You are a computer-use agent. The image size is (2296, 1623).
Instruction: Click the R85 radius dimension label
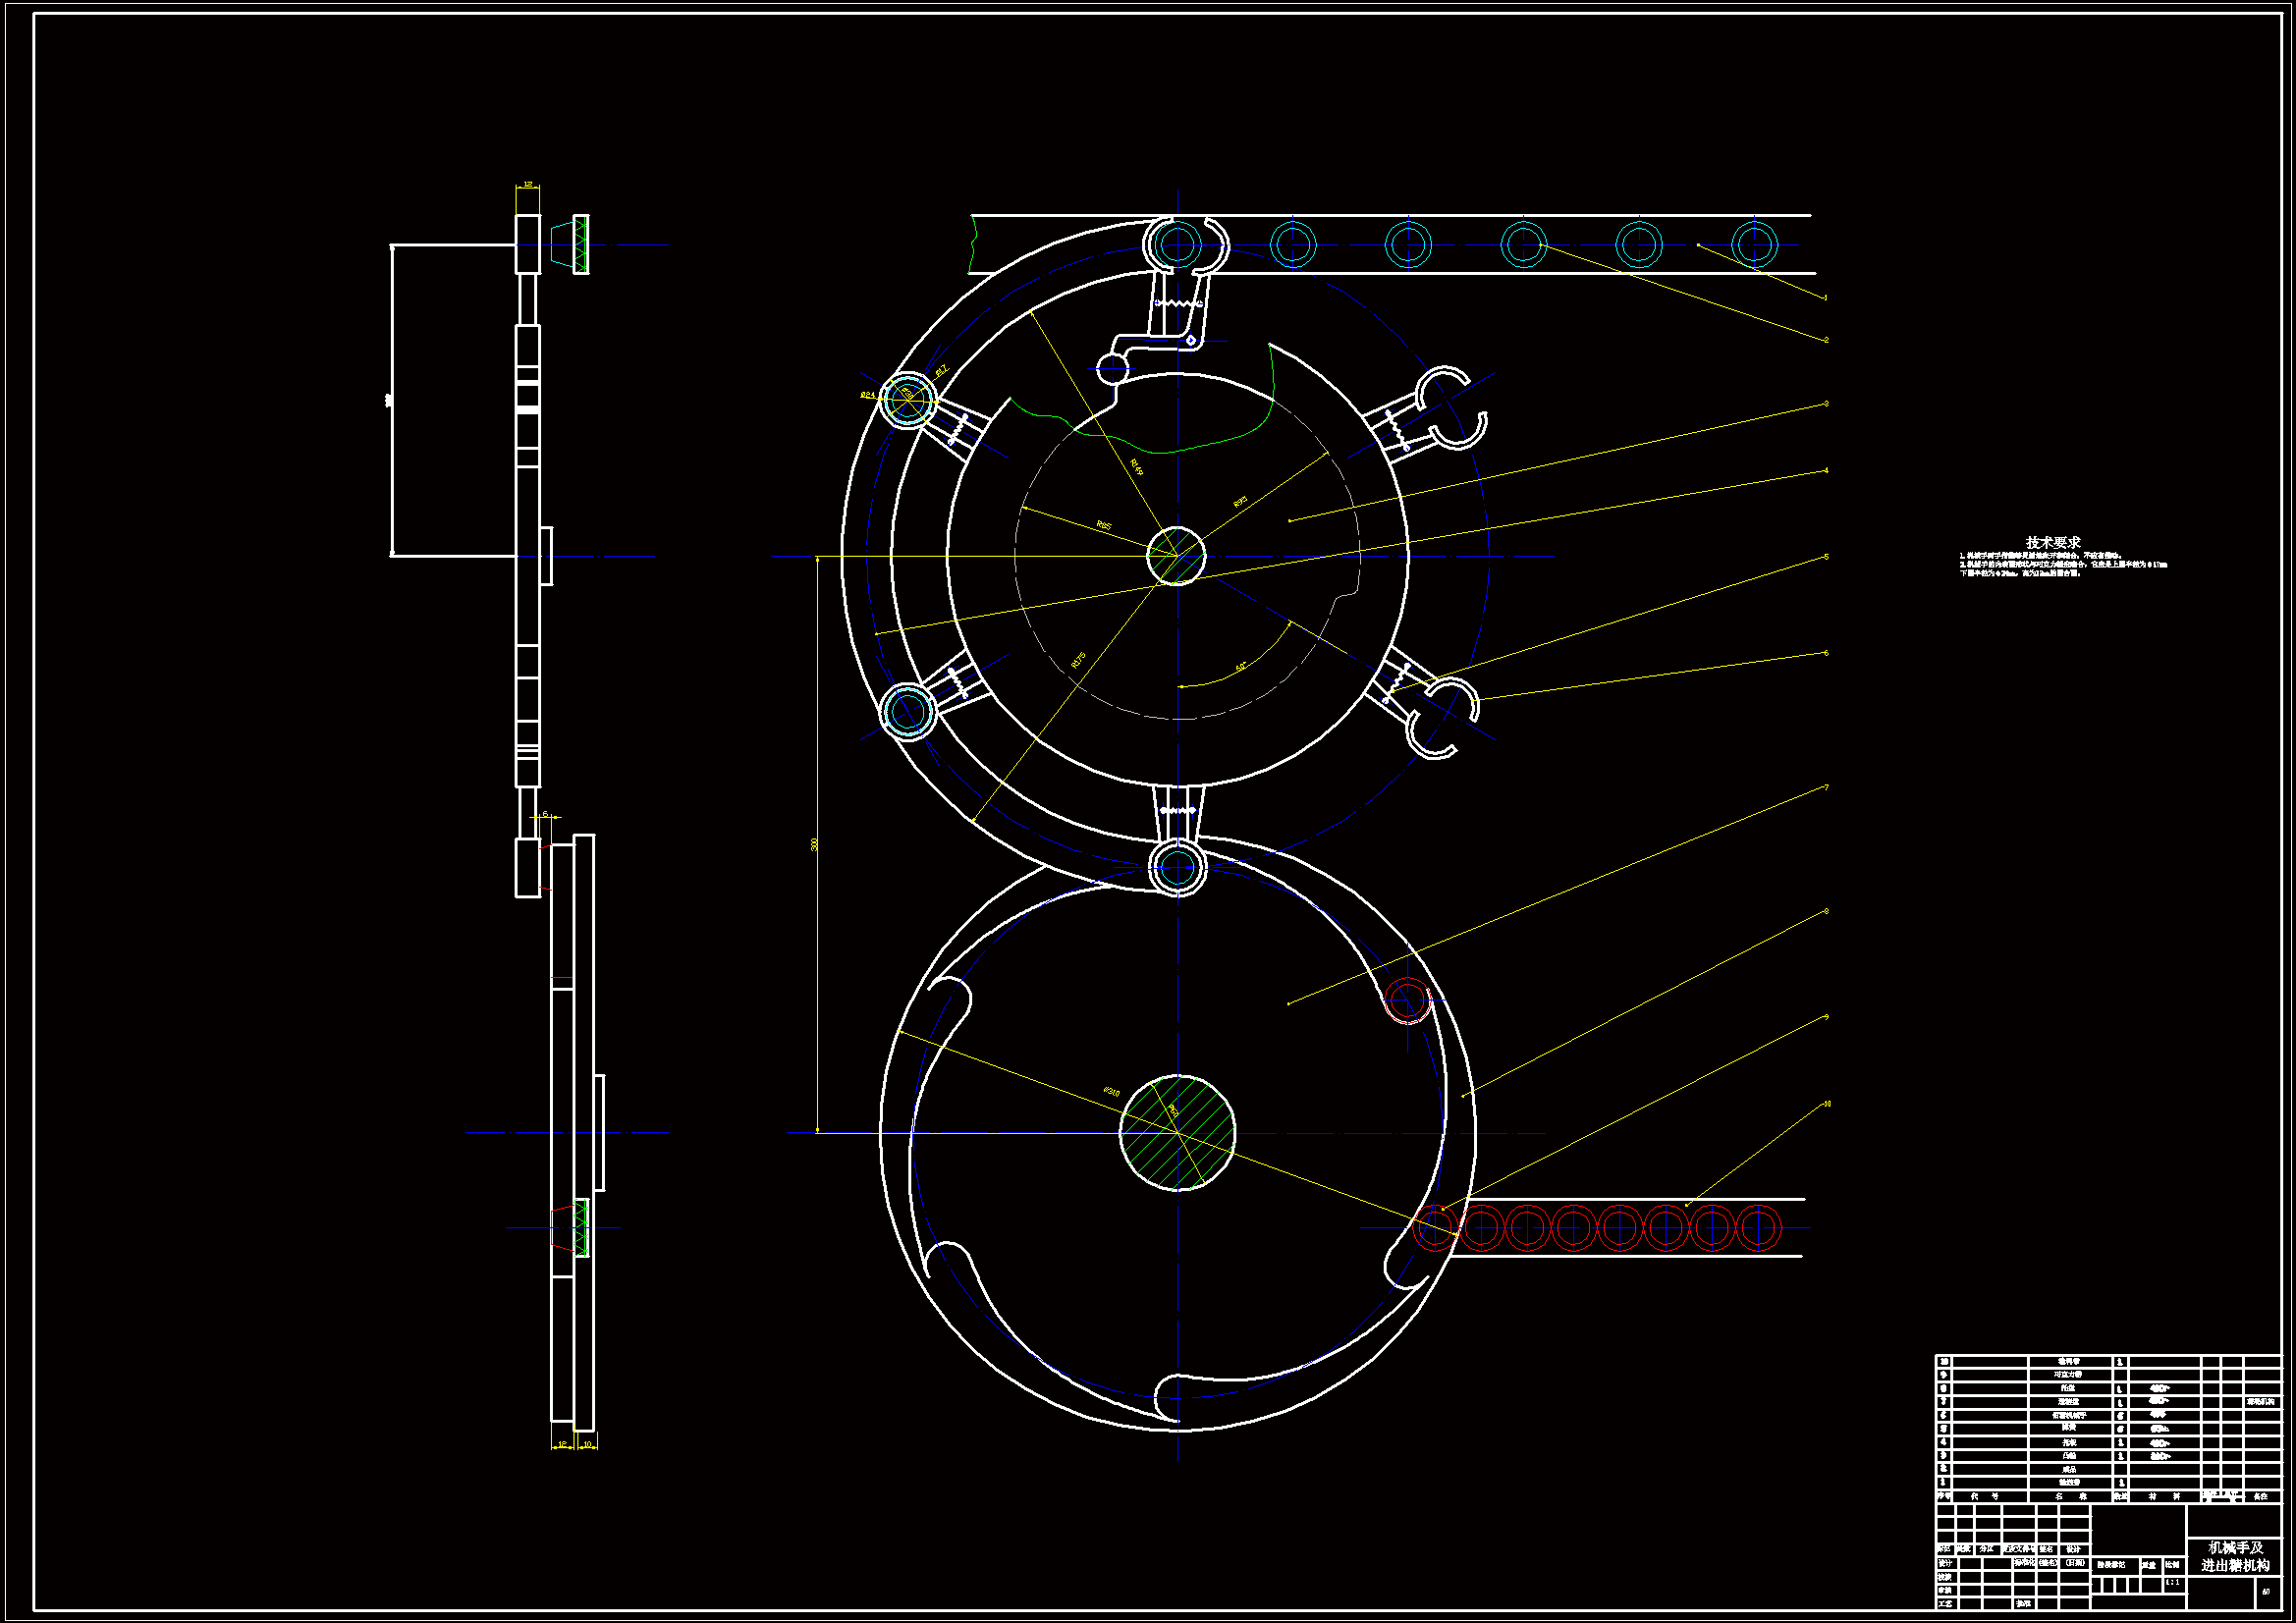[1104, 525]
